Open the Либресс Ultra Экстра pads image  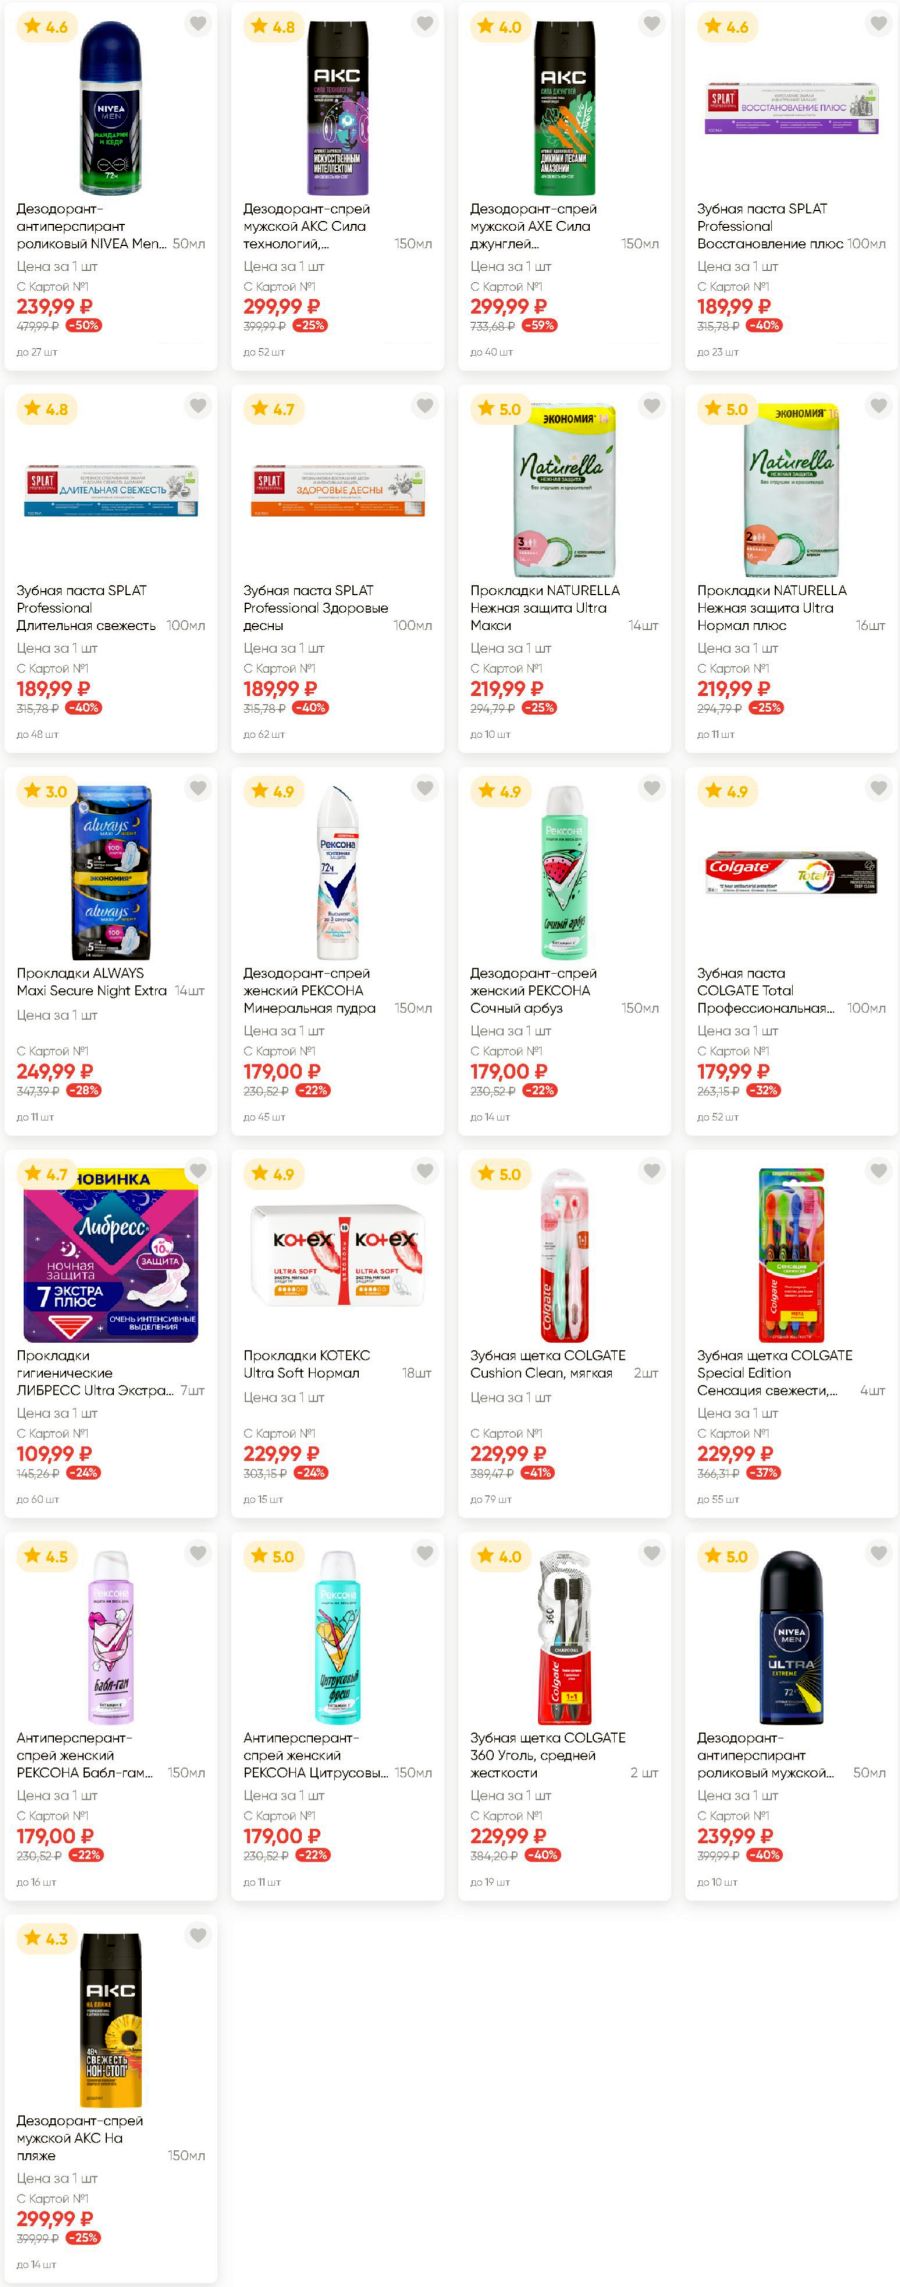(x=111, y=1254)
